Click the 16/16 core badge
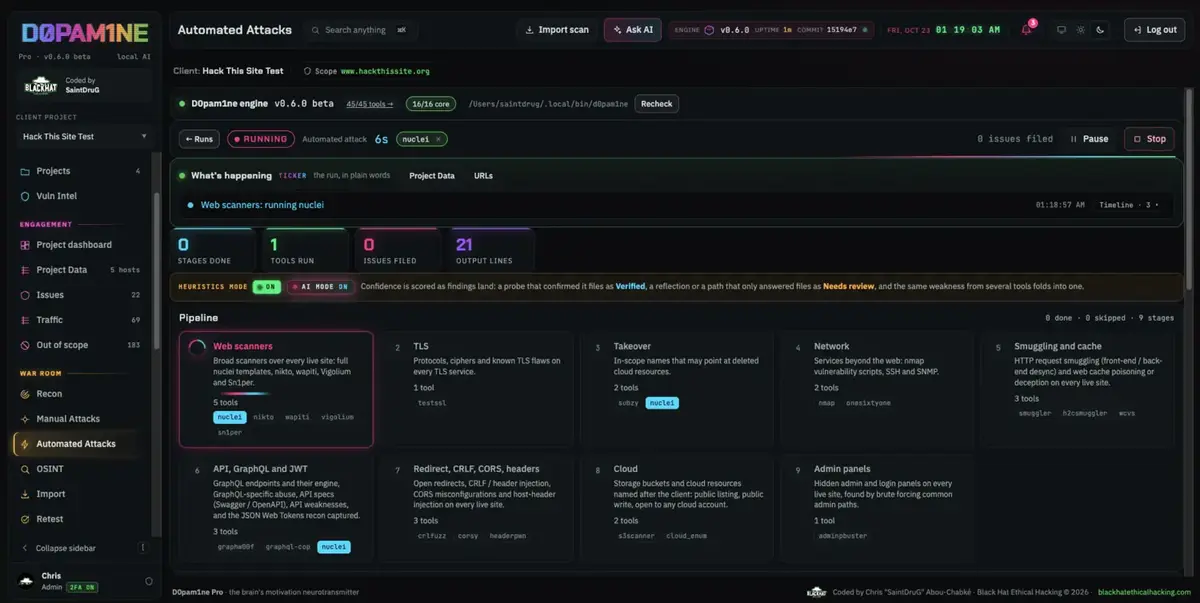 point(430,104)
